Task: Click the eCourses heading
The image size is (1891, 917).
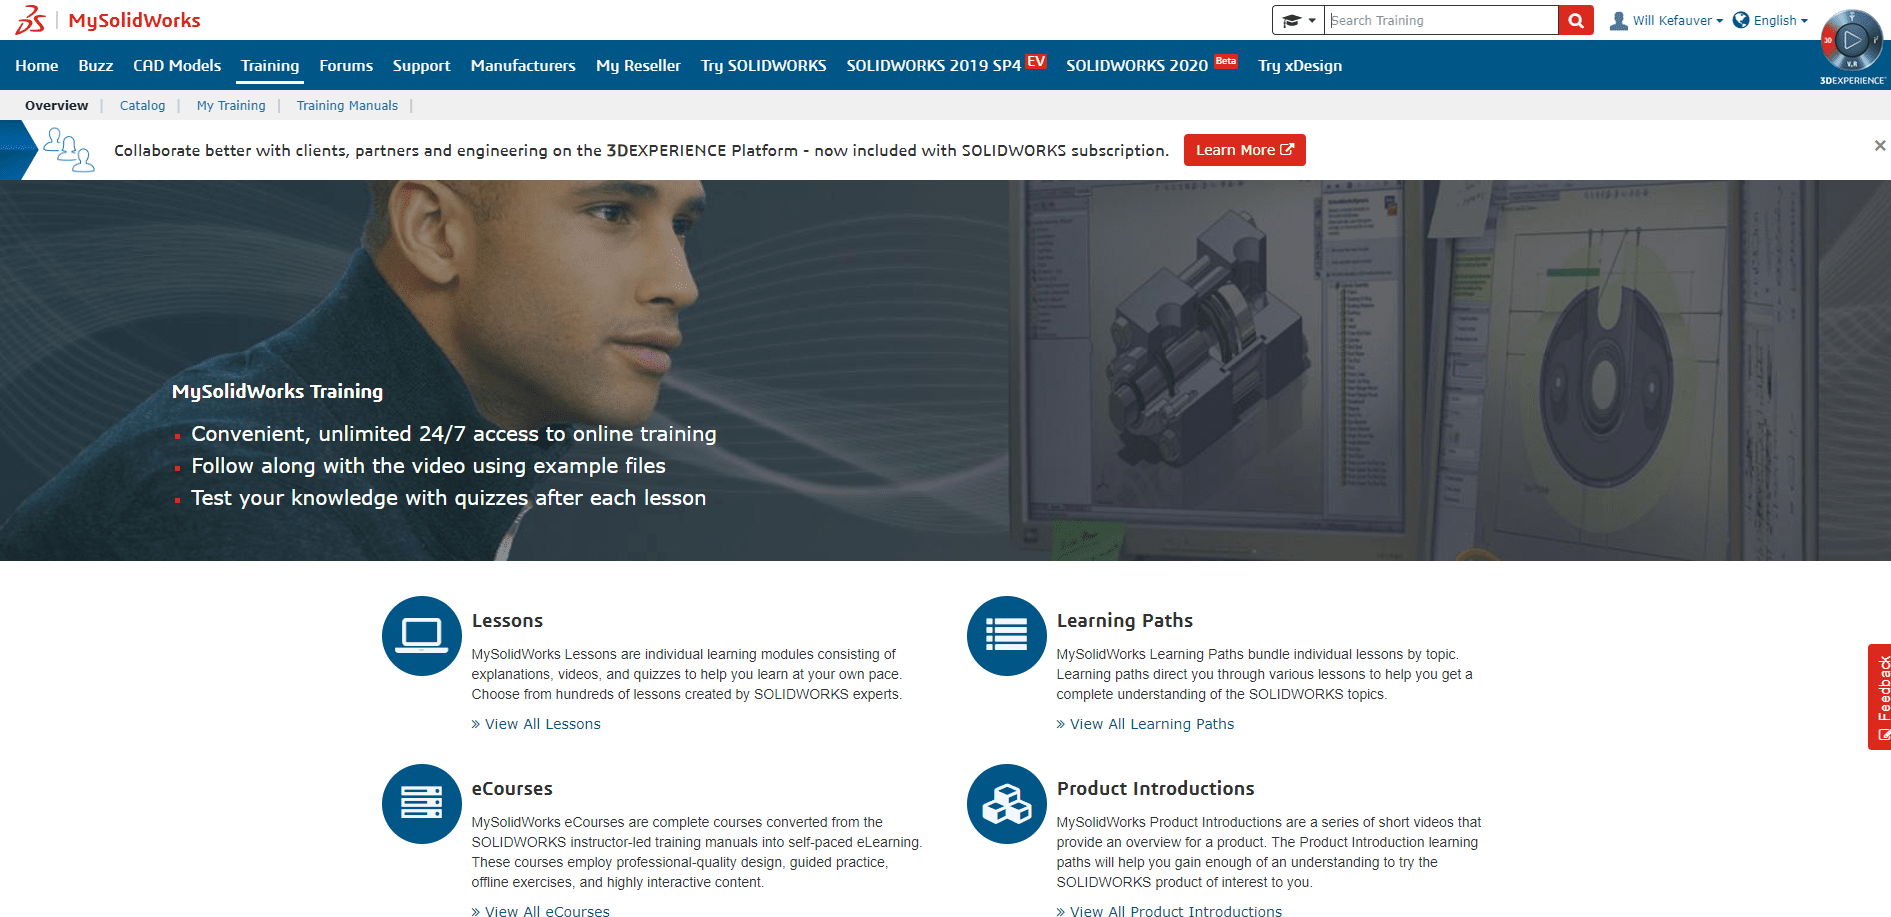Action: 512,788
